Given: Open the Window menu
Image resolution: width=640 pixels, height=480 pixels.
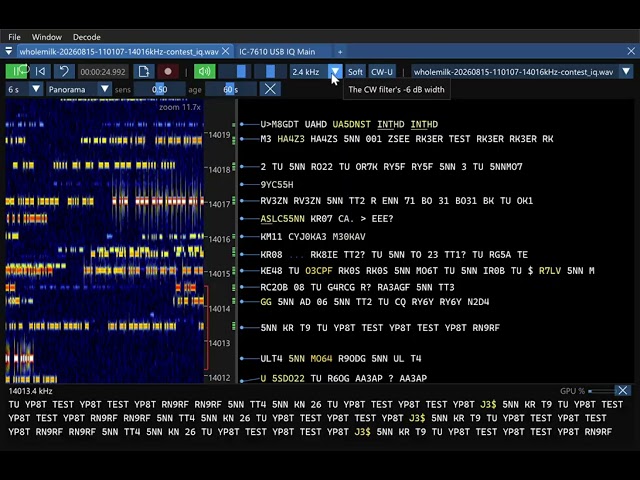Looking at the screenshot, I should coord(47,37).
